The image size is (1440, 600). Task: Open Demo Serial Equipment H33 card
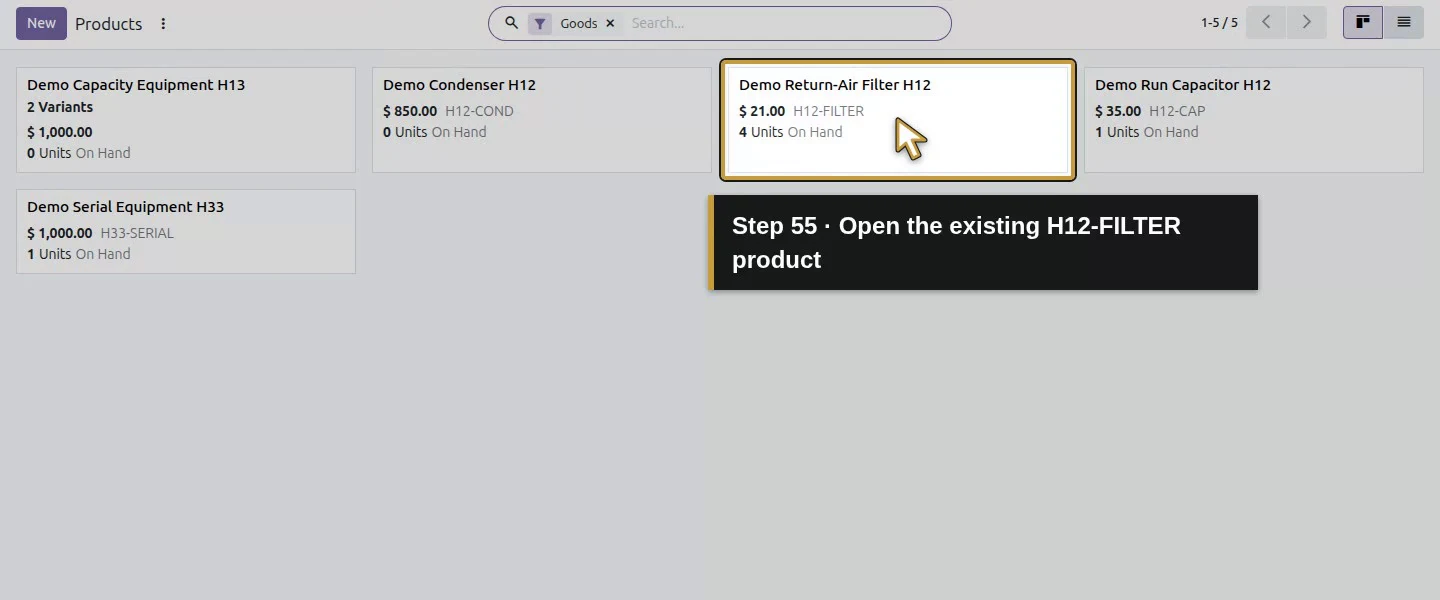(x=186, y=231)
